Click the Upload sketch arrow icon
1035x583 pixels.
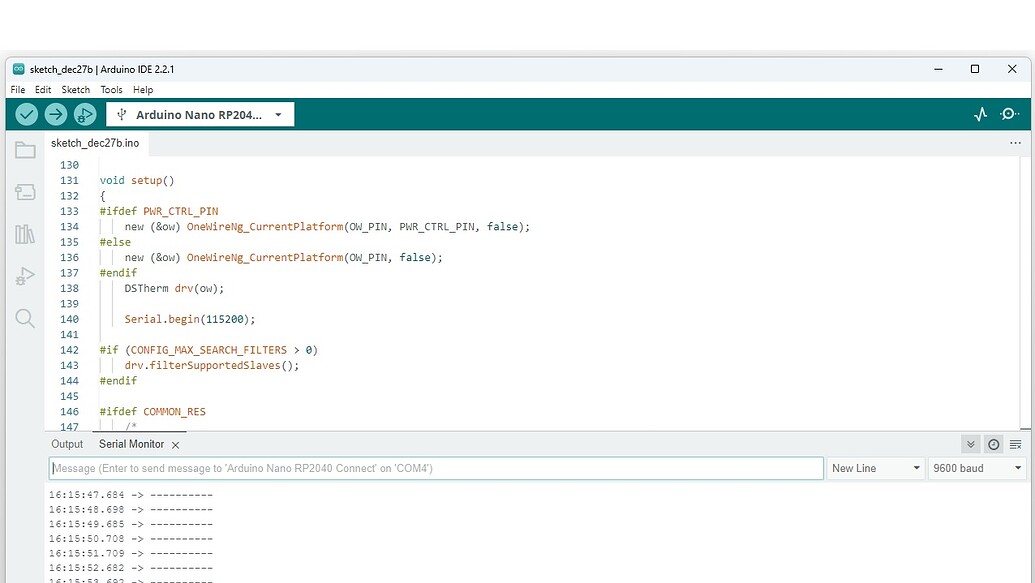tap(56, 114)
